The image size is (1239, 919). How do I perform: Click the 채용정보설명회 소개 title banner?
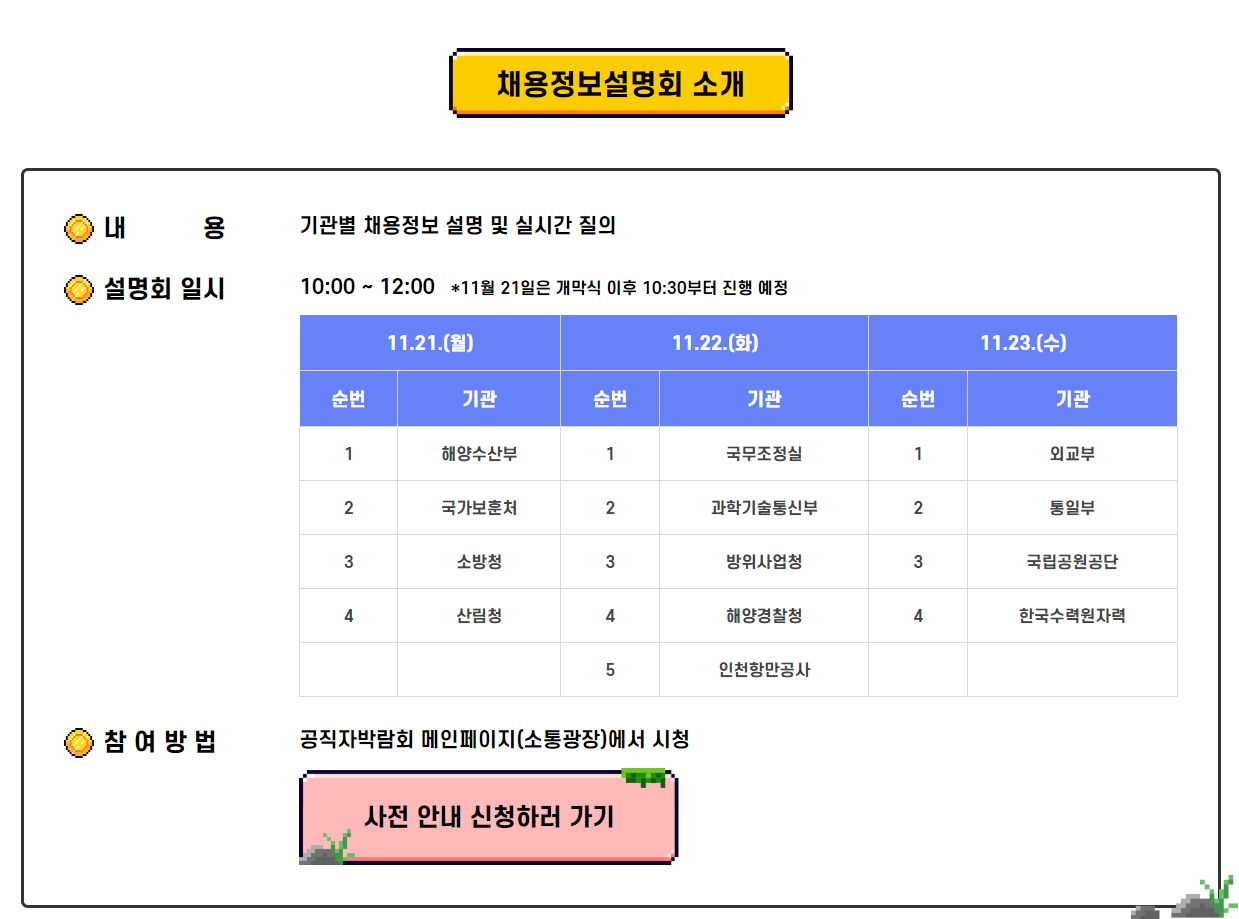(x=620, y=83)
